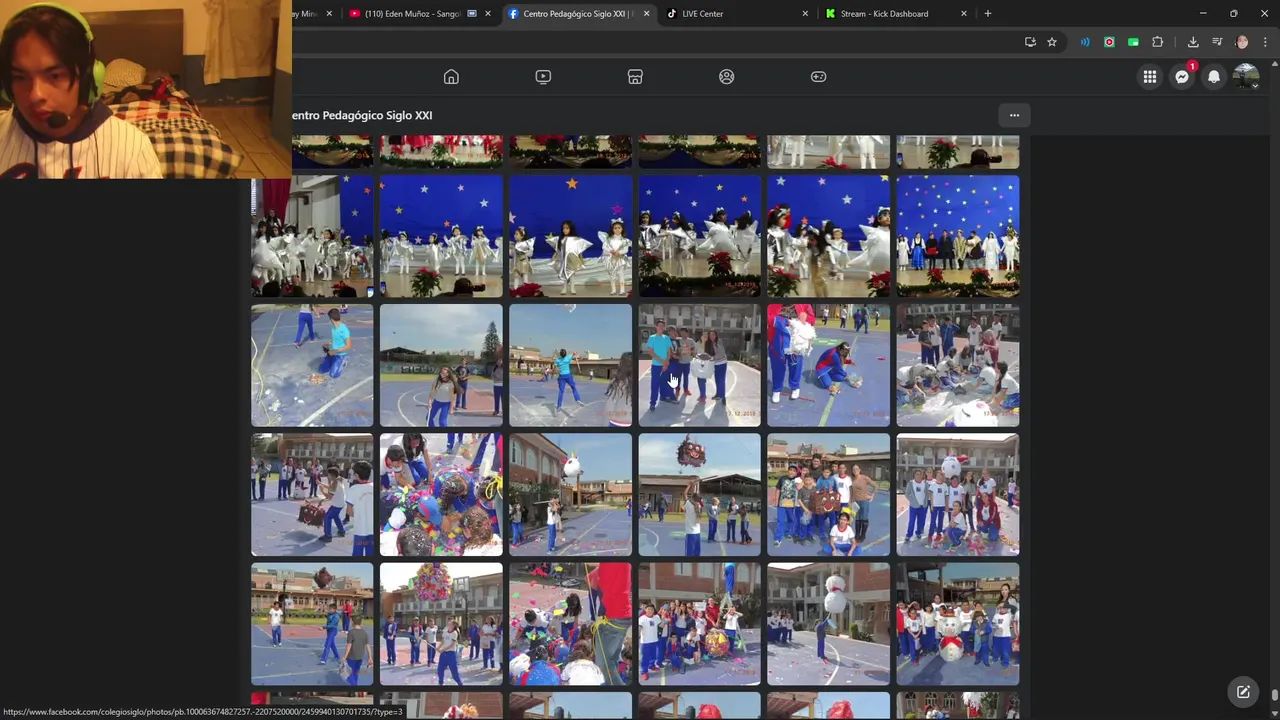Open the notifications bell
1280x720 pixels.
pos(1214,77)
